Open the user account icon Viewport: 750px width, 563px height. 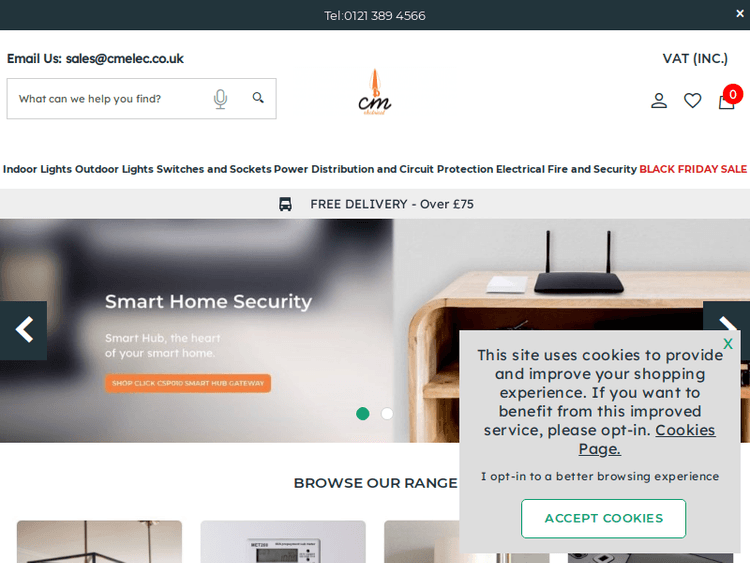pyautogui.click(x=659, y=100)
